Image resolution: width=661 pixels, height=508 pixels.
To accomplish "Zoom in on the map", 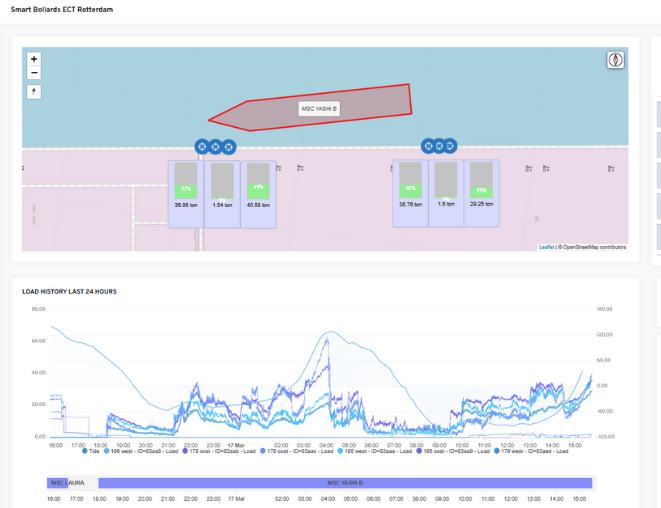I will point(34,59).
